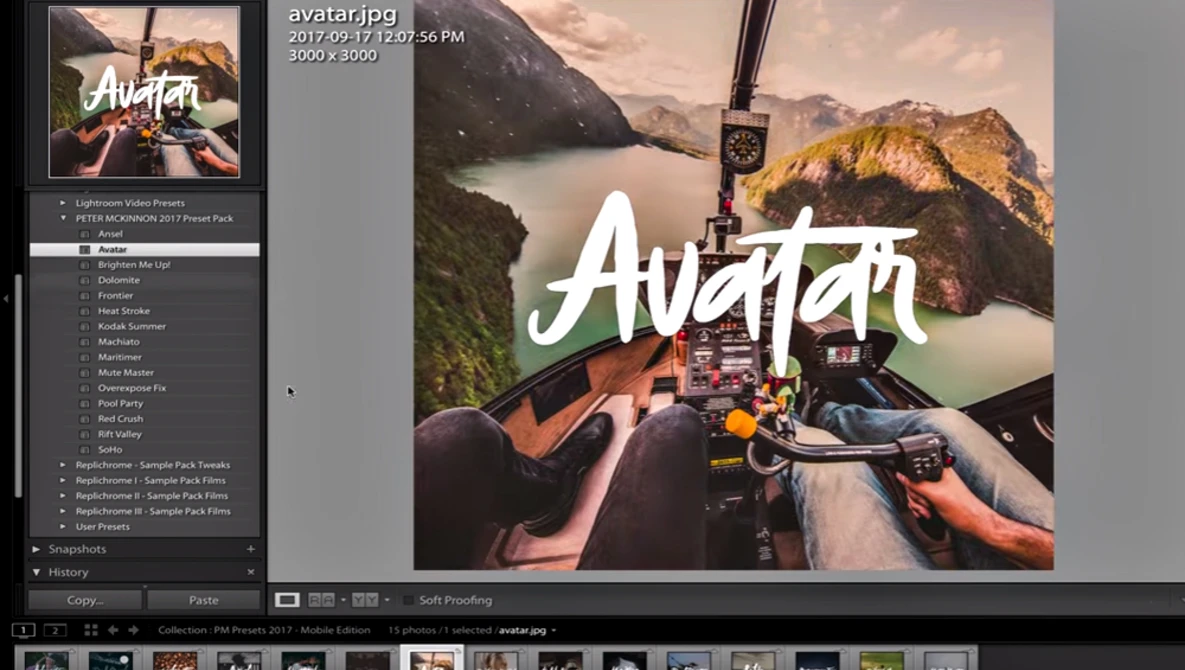Collapse PETER MCKINNON 2017 Preset Pack folder

tap(63, 218)
